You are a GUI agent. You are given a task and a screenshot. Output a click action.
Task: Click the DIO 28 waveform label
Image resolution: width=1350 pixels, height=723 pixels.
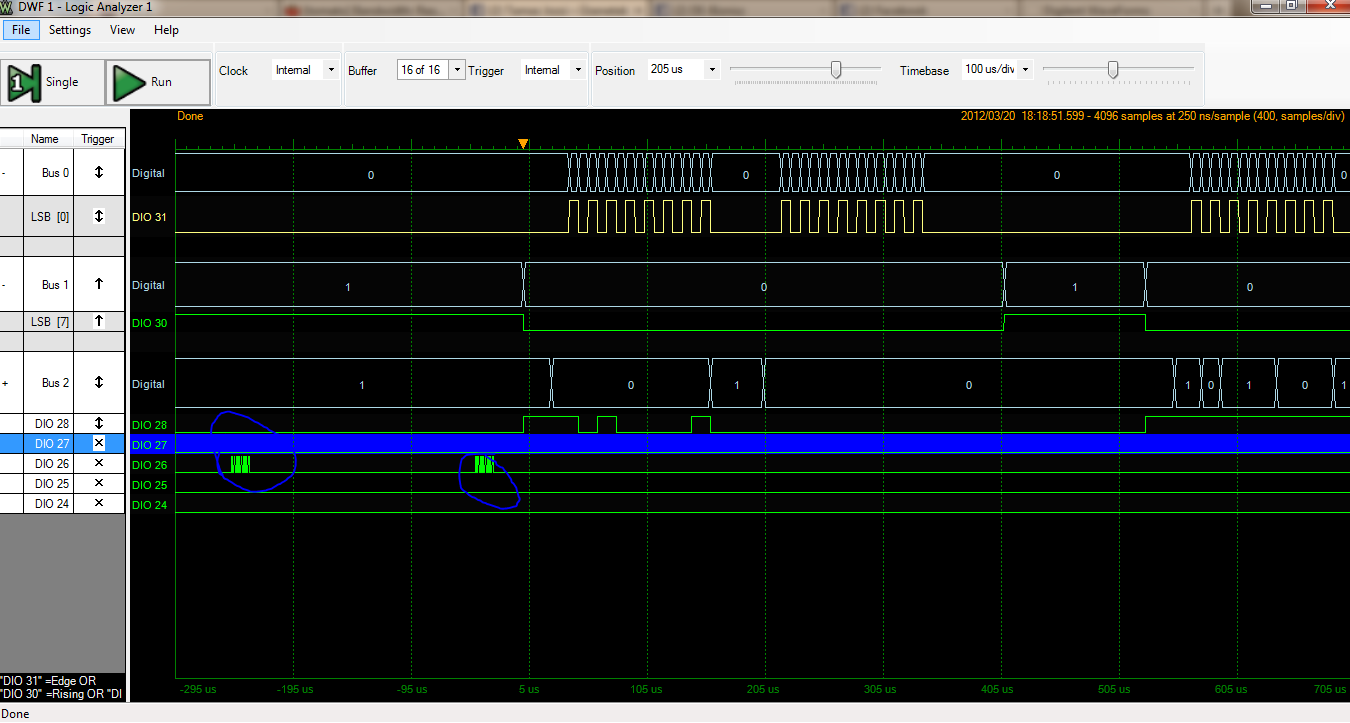(x=149, y=426)
